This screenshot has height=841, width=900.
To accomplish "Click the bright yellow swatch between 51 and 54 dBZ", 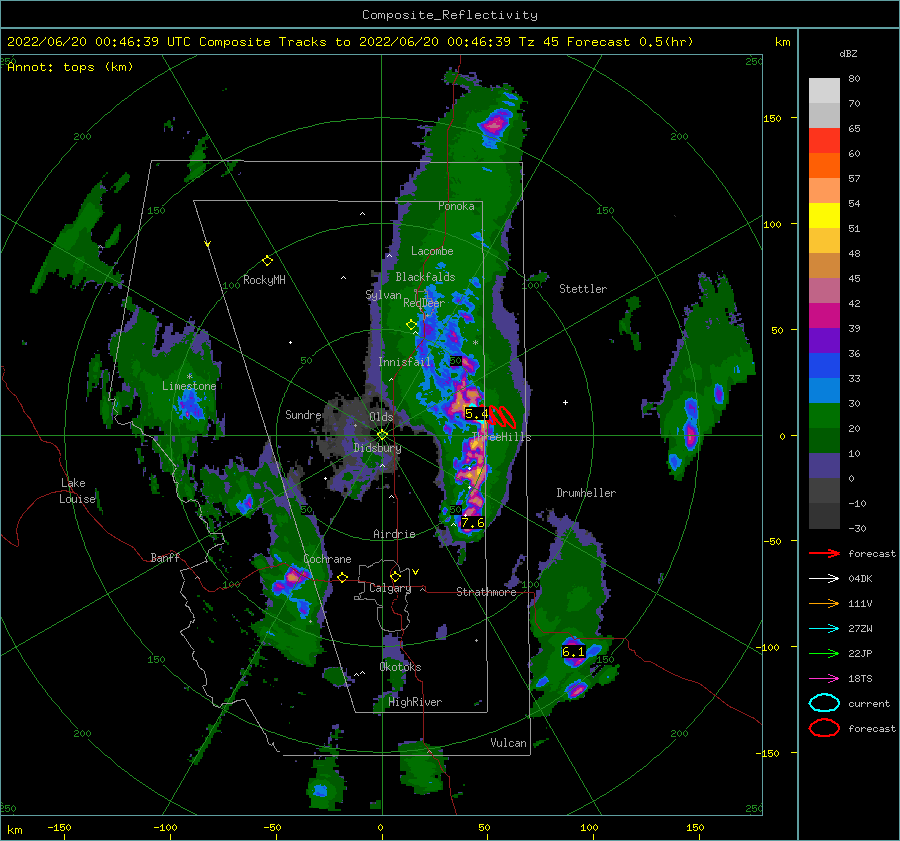I will [x=824, y=216].
